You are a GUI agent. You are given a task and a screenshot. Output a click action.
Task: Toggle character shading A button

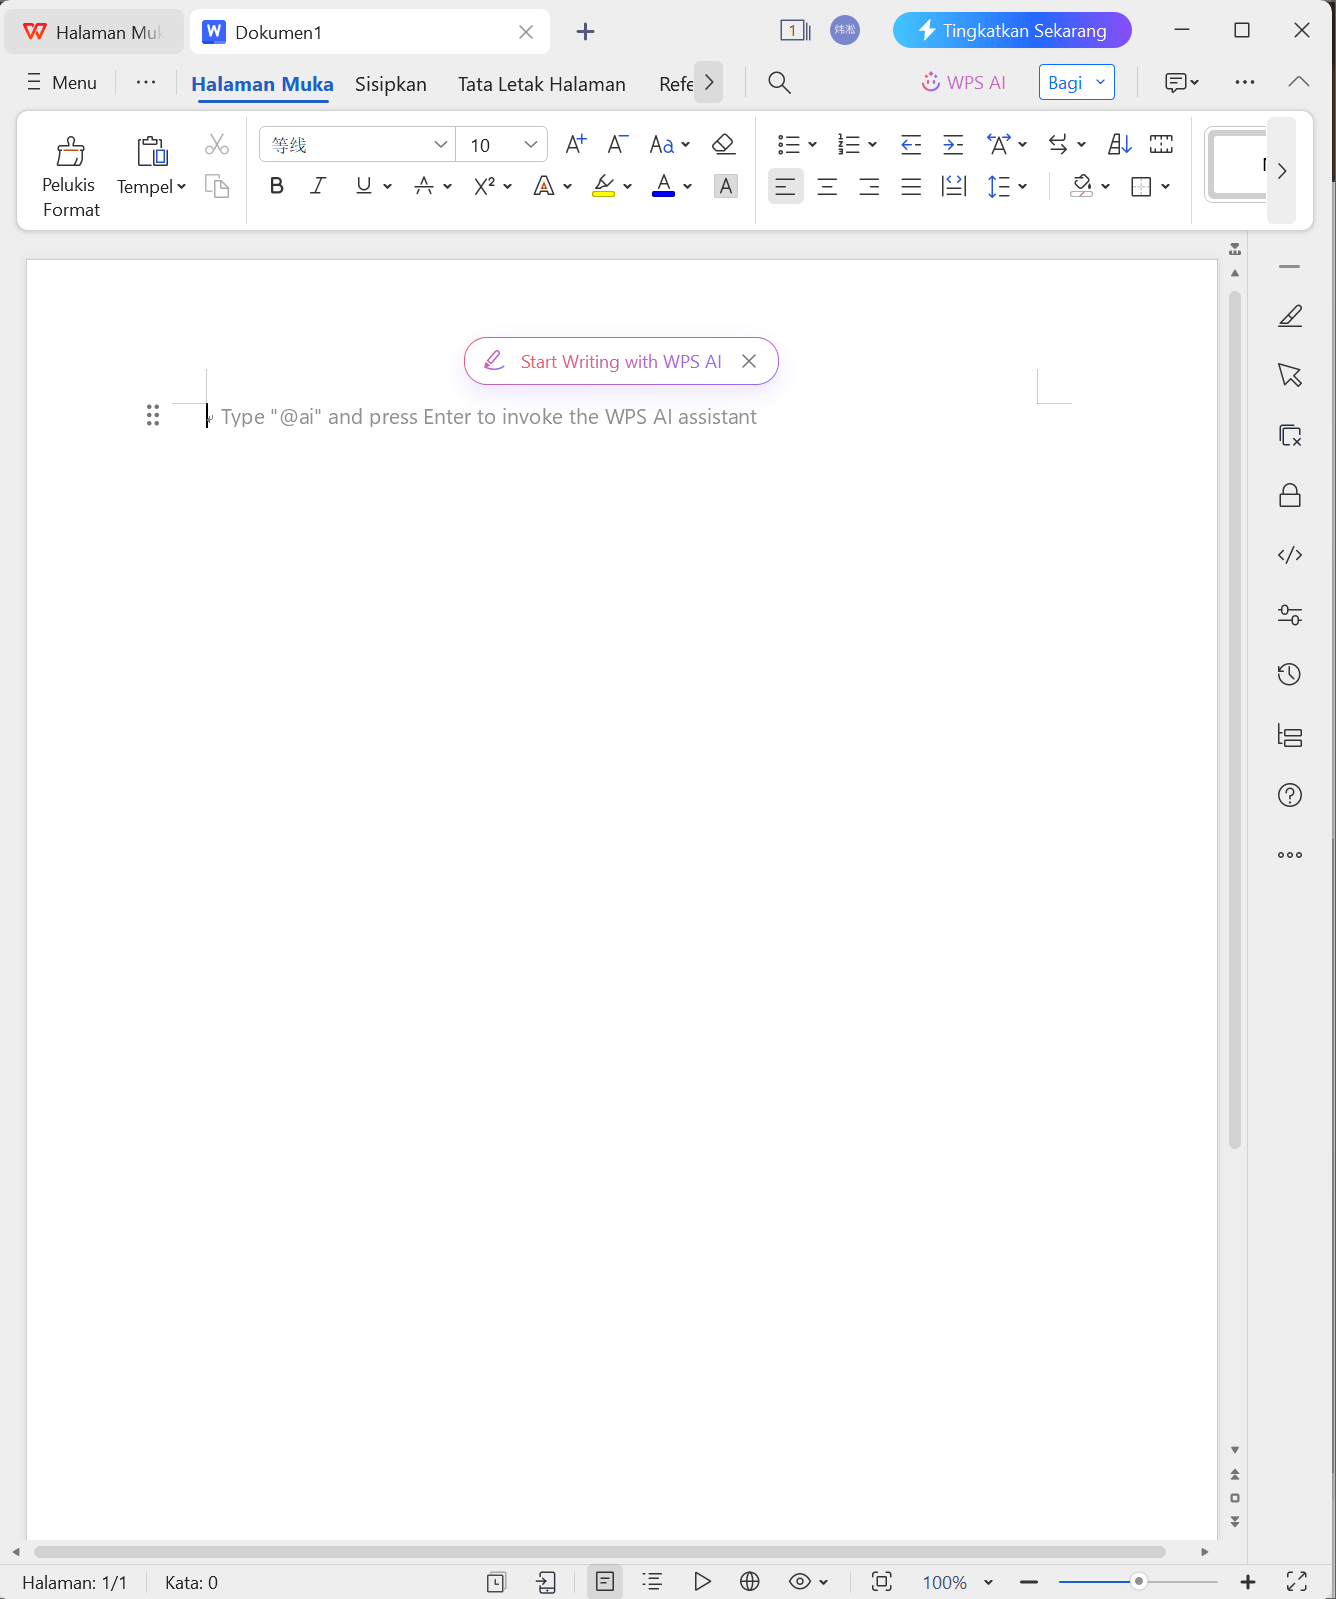coord(726,186)
